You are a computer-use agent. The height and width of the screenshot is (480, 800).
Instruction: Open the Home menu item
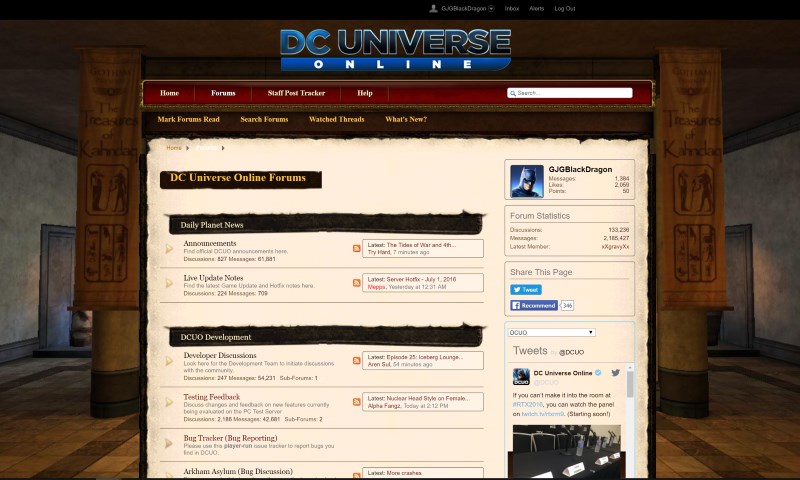(x=169, y=93)
